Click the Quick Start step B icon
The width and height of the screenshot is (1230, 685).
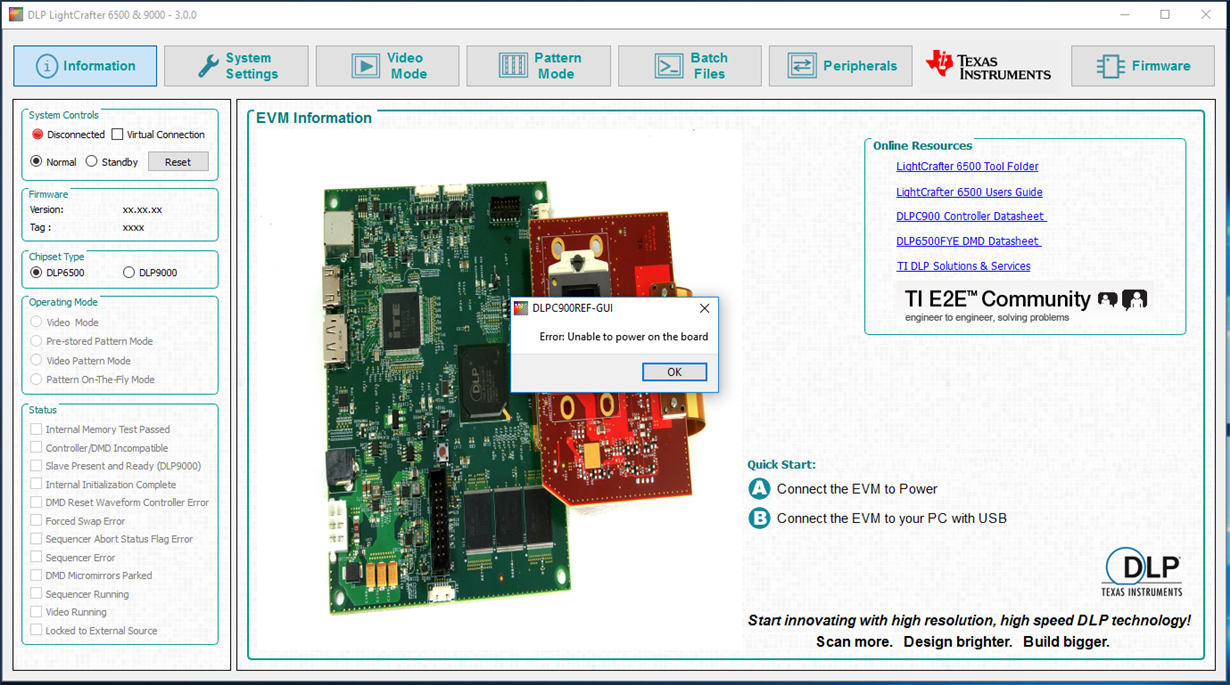[759, 518]
